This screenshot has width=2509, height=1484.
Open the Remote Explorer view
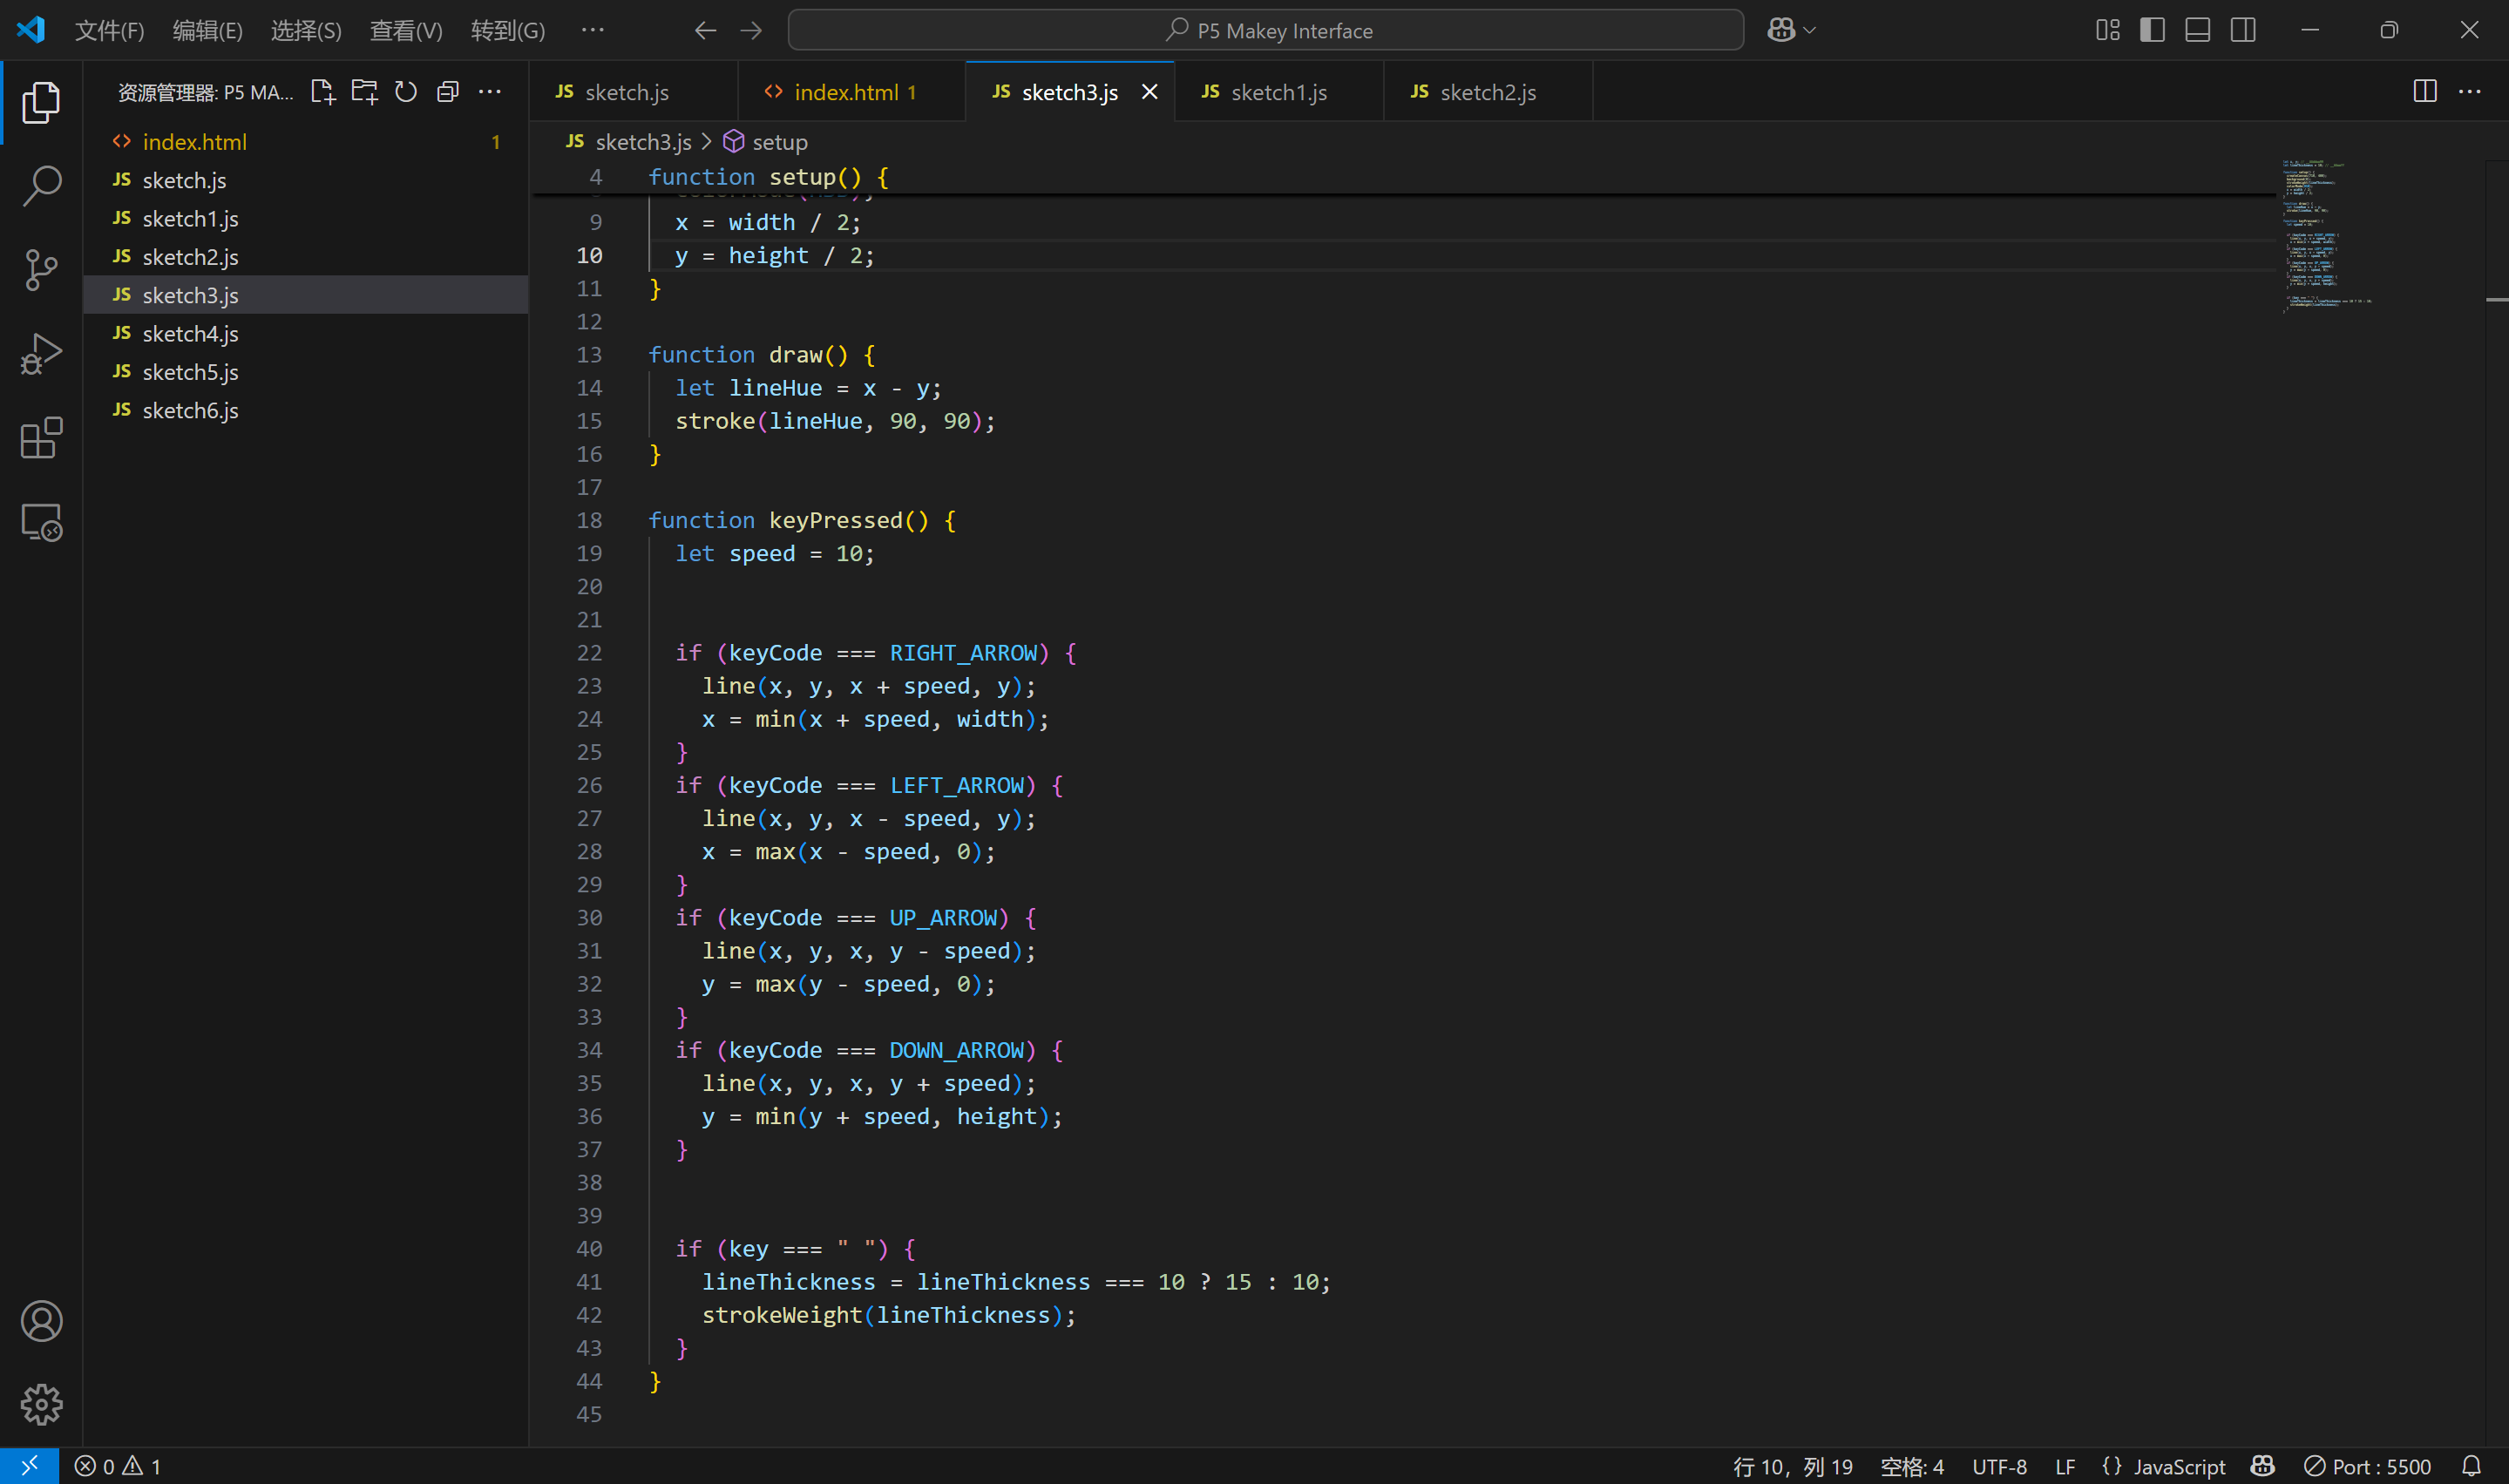coord(41,521)
